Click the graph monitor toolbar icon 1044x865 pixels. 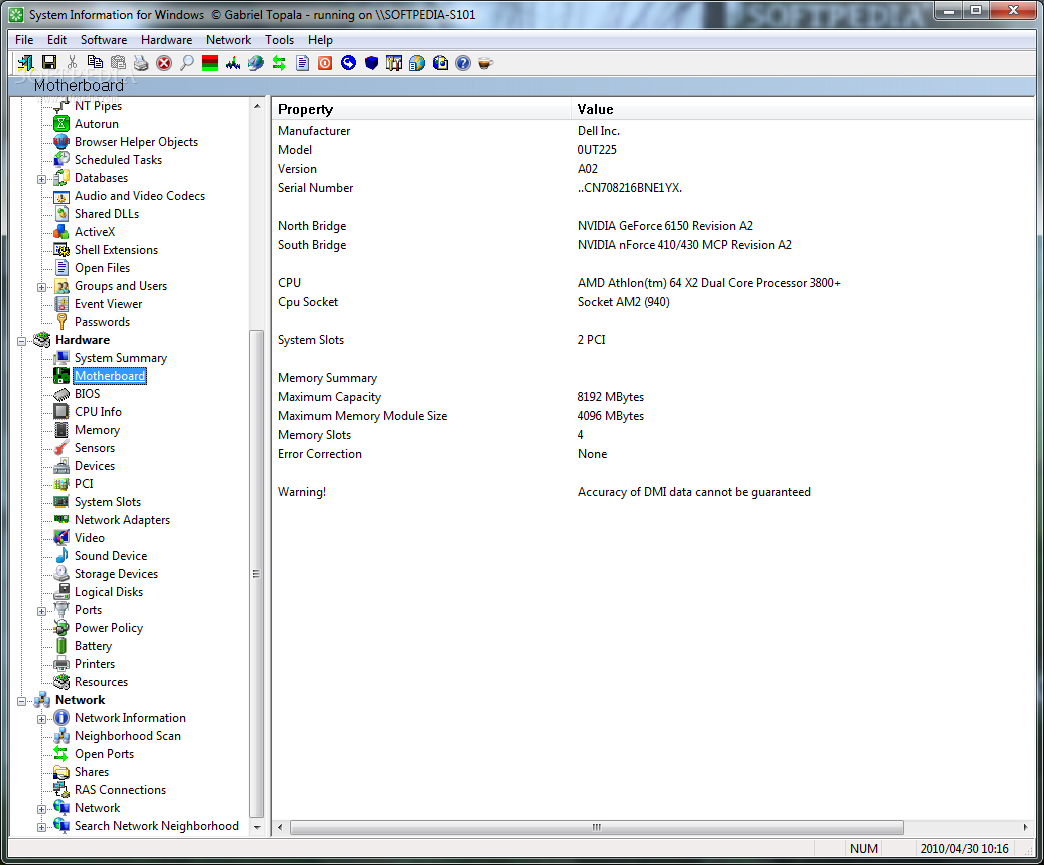233,63
